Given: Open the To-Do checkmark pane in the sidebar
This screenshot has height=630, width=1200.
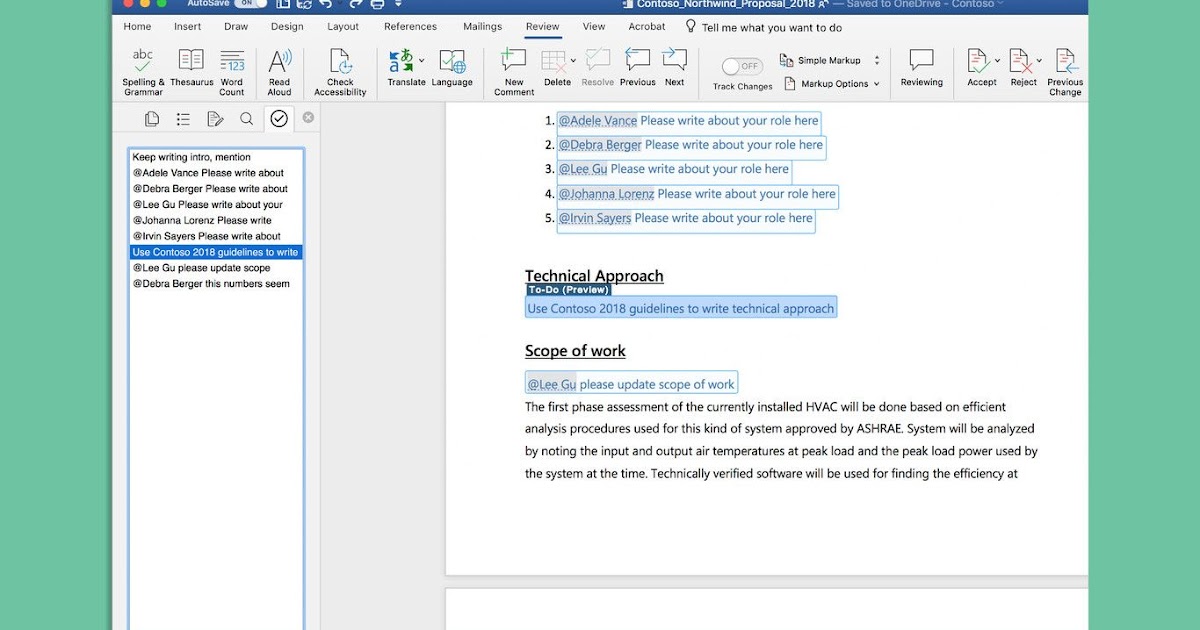Looking at the screenshot, I should pyautogui.click(x=278, y=118).
